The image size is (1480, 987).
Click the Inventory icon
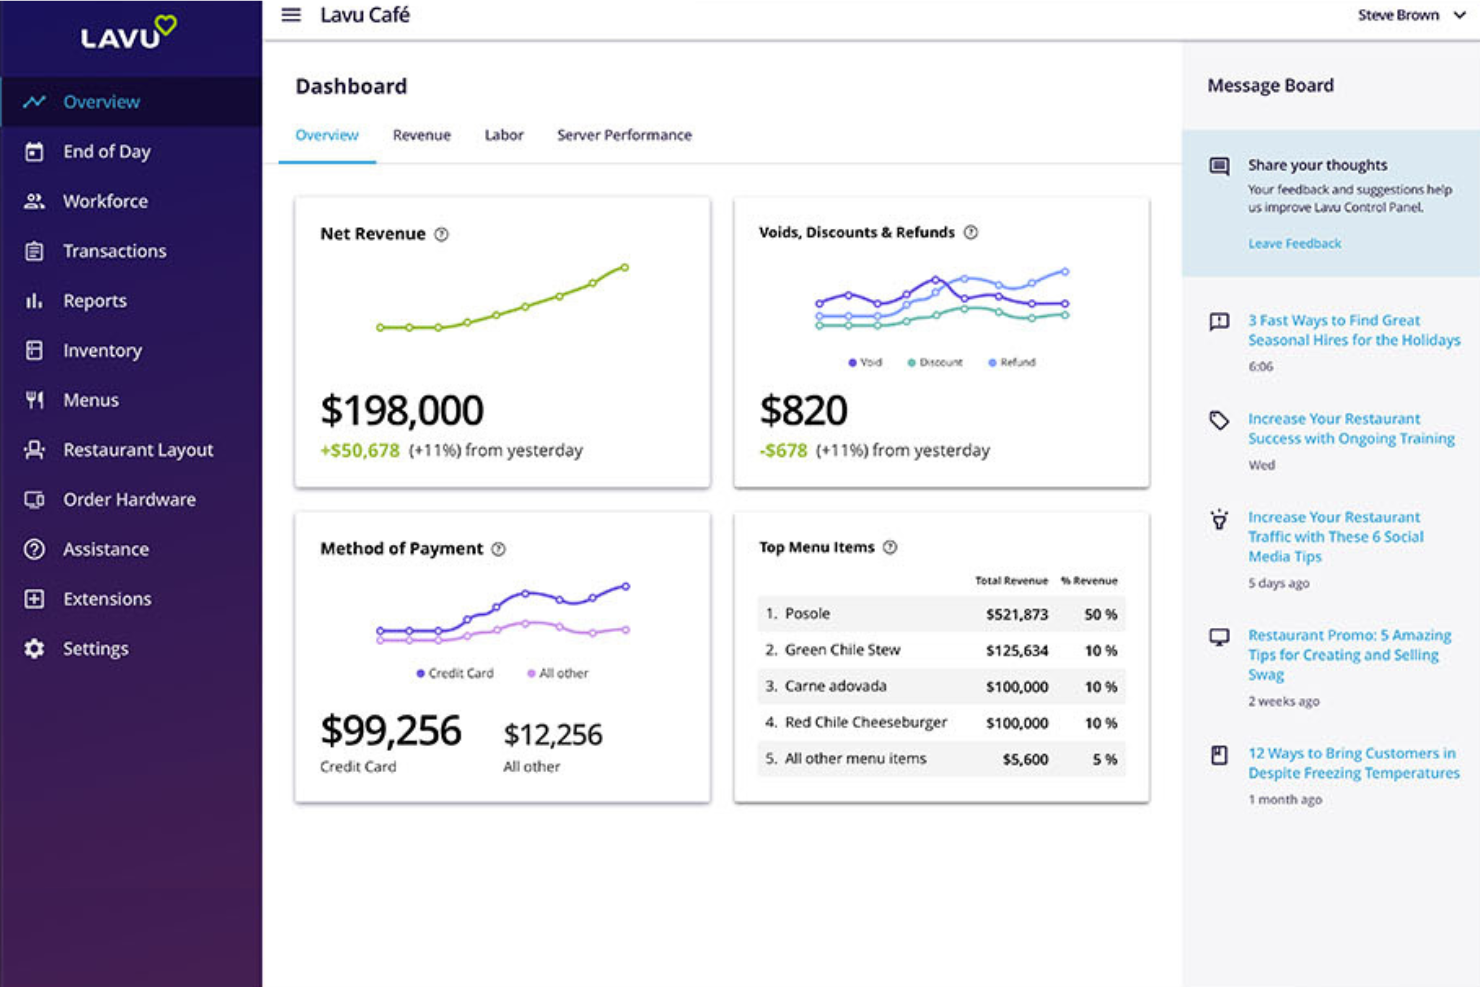[x=35, y=350]
